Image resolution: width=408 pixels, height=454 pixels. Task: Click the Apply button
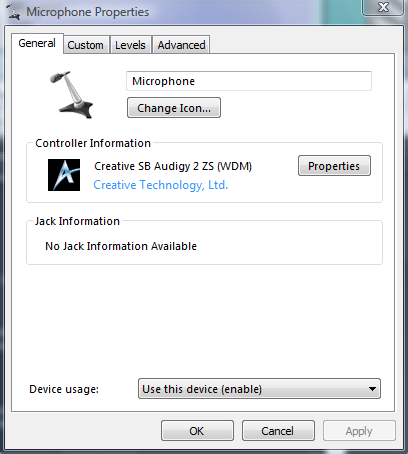coord(359,431)
